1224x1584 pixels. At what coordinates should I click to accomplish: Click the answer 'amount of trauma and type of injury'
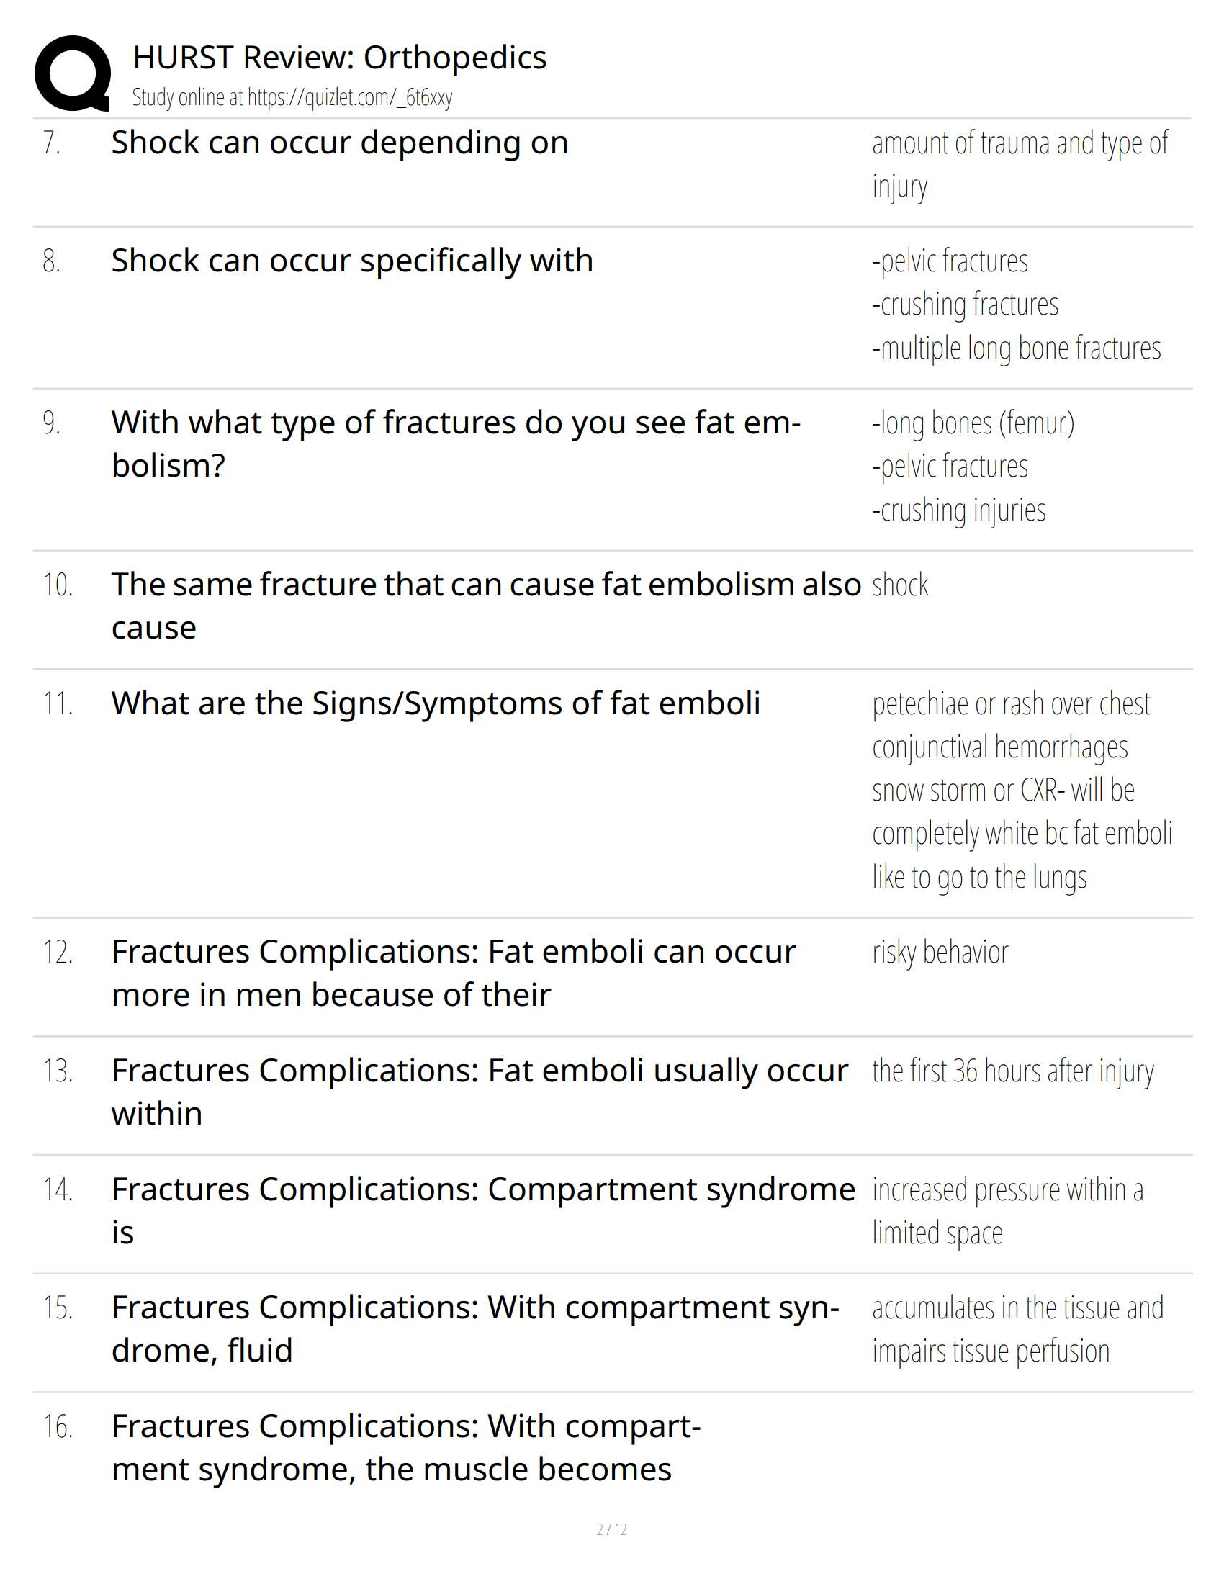(1019, 165)
